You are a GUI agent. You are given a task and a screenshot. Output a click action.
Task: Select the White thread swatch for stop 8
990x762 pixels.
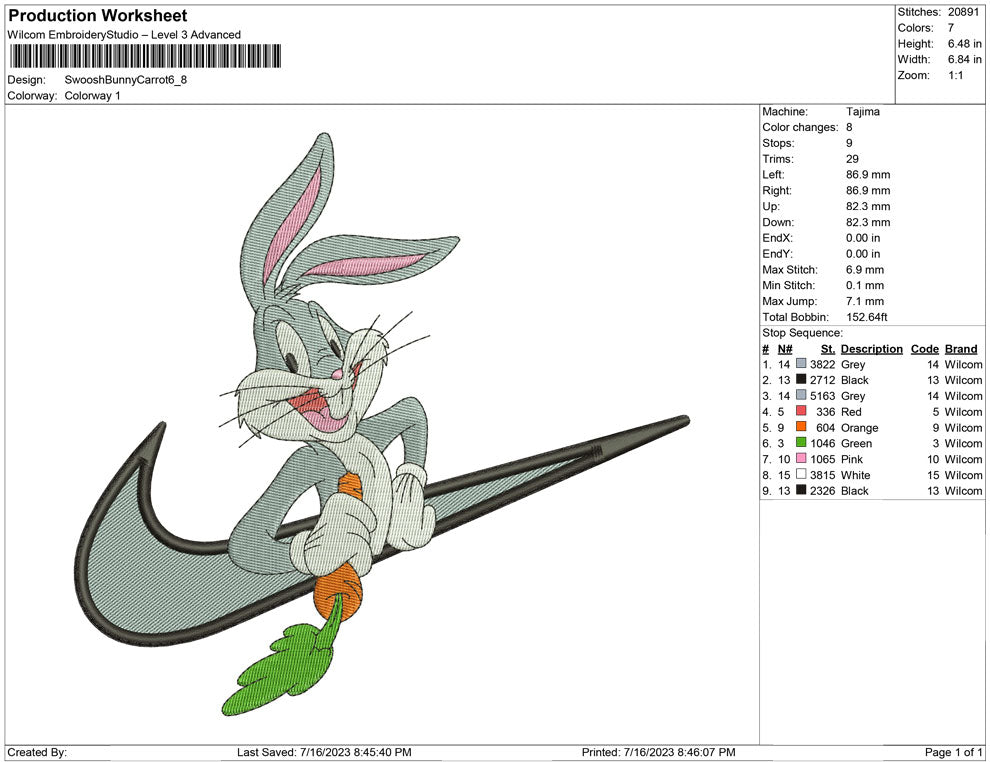click(800, 475)
